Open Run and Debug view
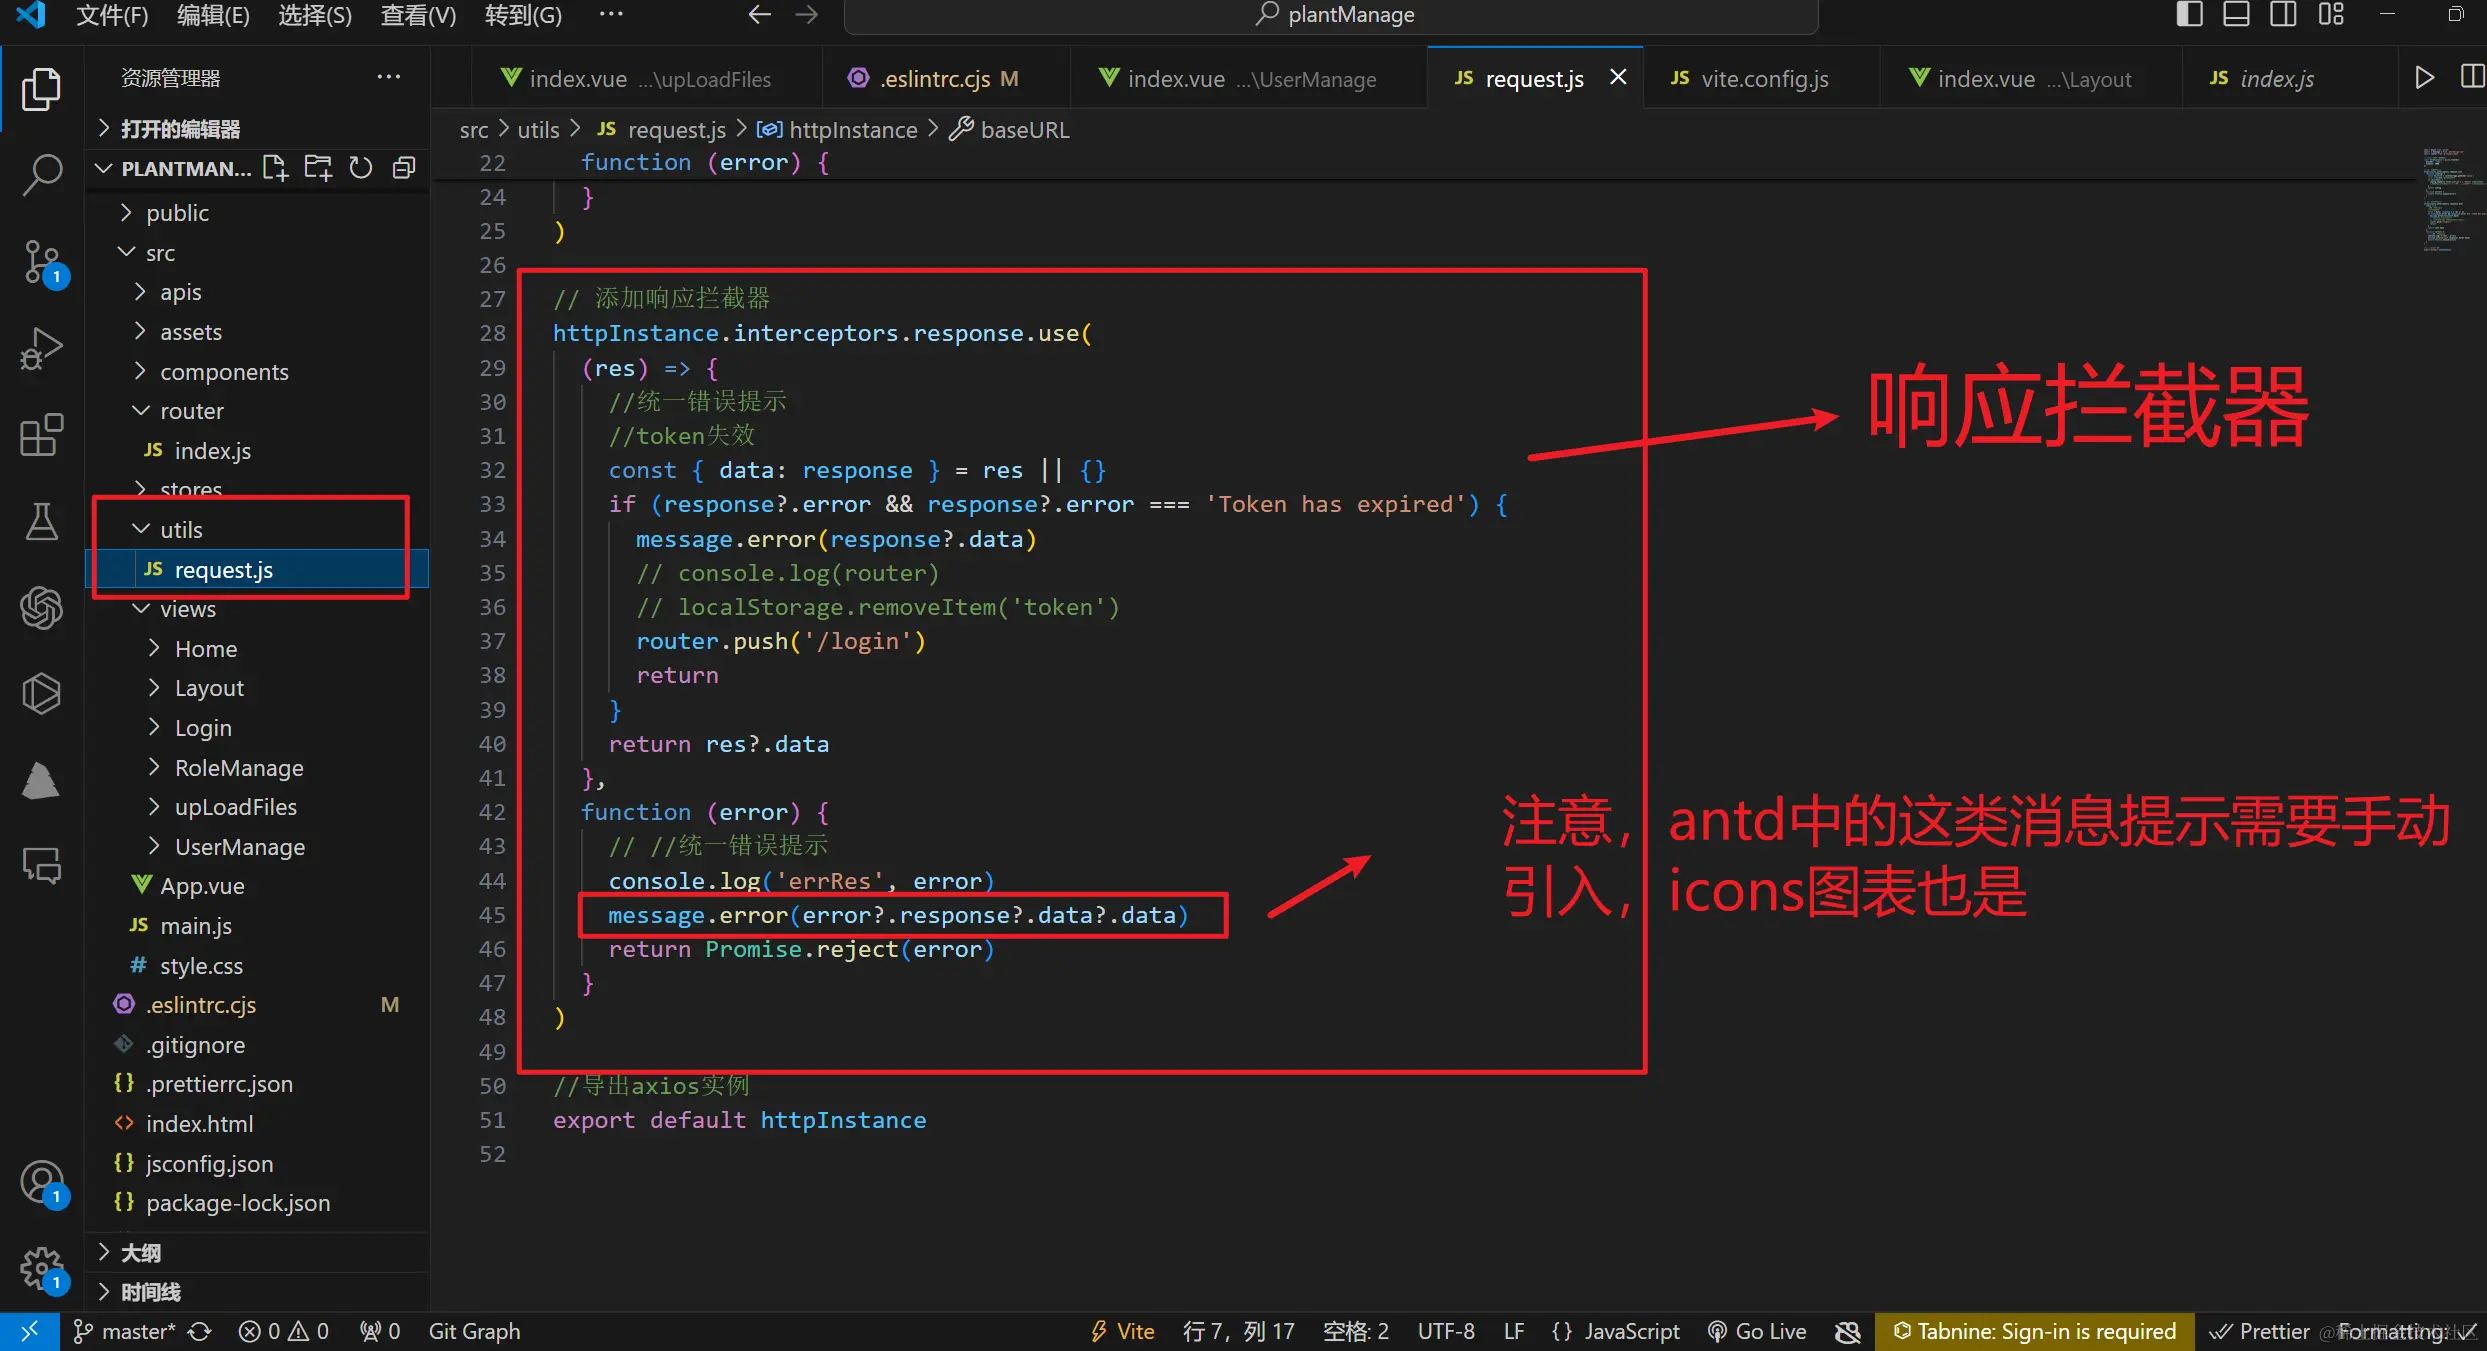The height and width of the screenshot is (1351, 2487). coord(41,348)
